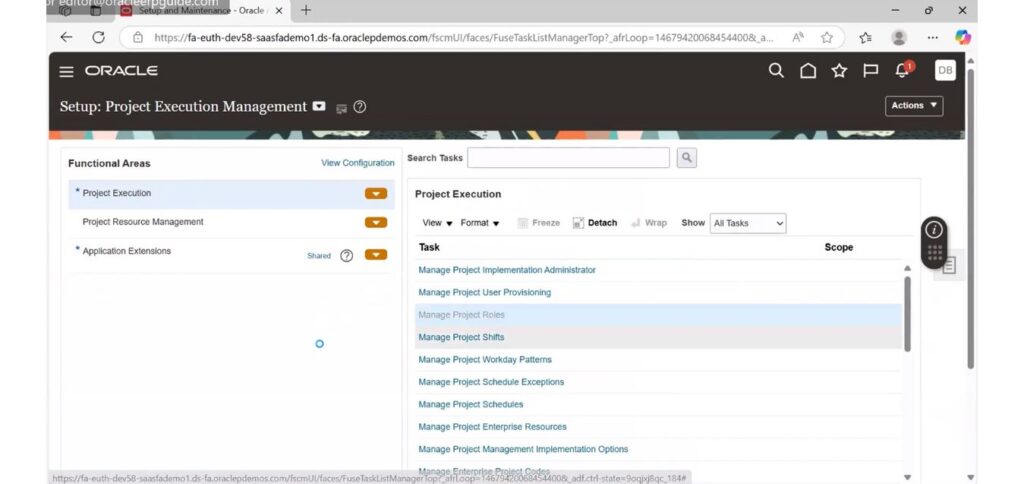1024x484 pixels.
Task: Open the Actions dropdown button
Action: point(914,106)
